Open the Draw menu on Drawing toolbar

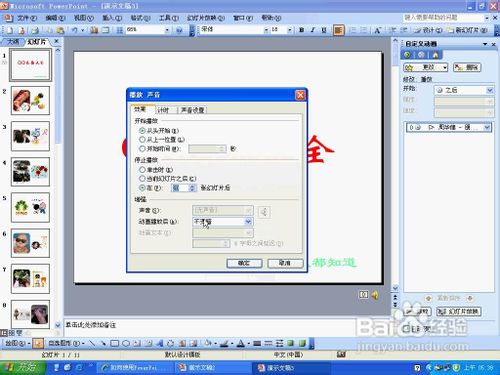(x=17, y=343)
